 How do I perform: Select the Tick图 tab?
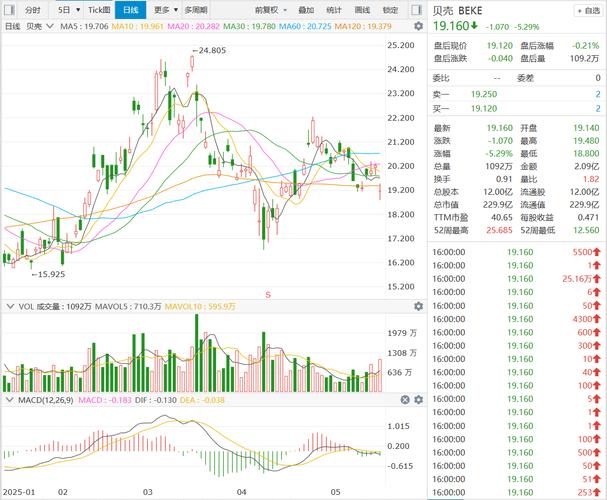pos(98,9)
